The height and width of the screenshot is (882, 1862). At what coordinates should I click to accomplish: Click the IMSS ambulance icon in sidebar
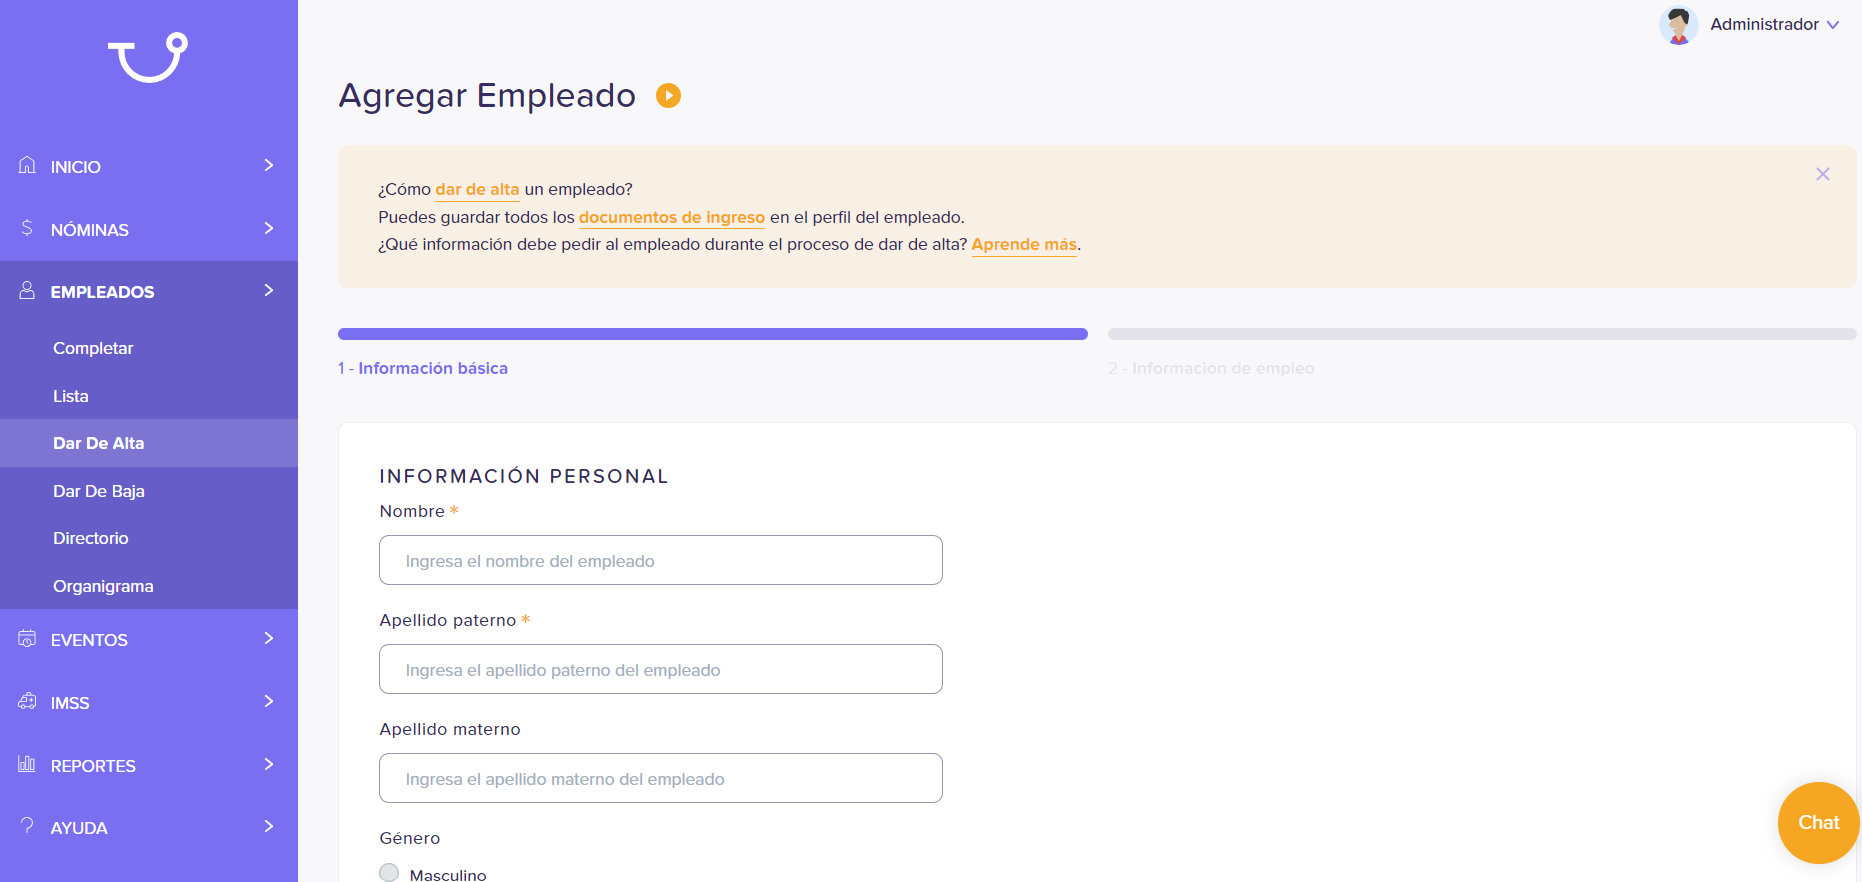pyautogui.click(x=27, y=701)
